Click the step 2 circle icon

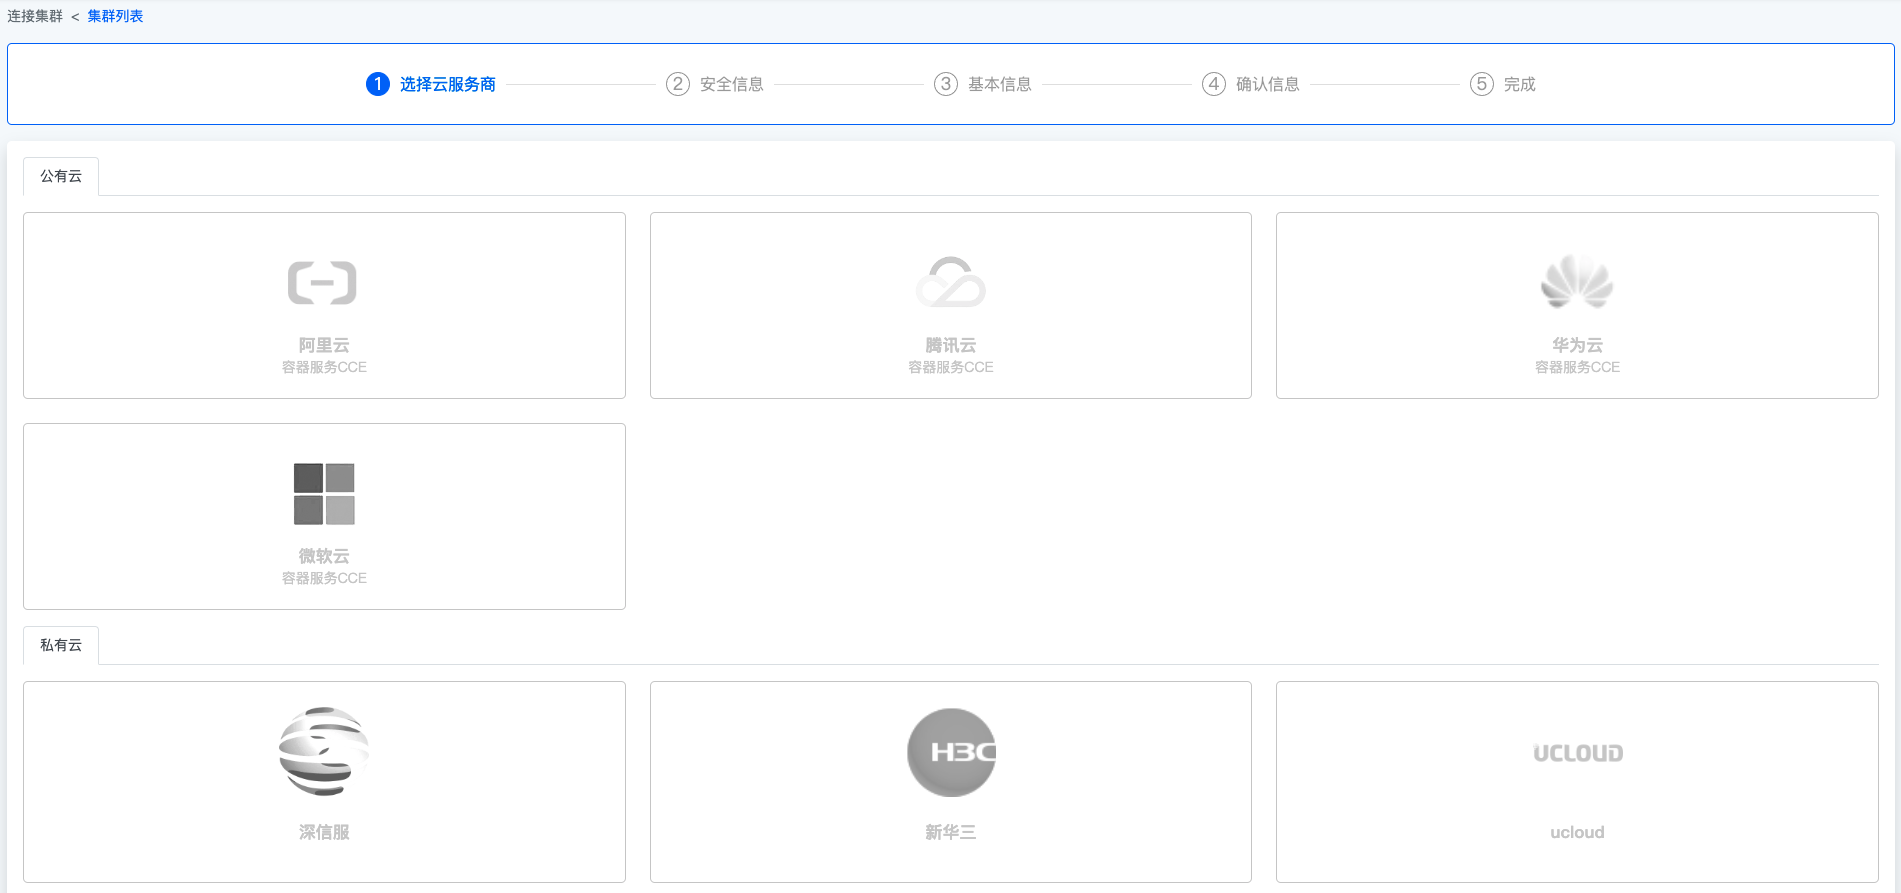pos(678,84)
